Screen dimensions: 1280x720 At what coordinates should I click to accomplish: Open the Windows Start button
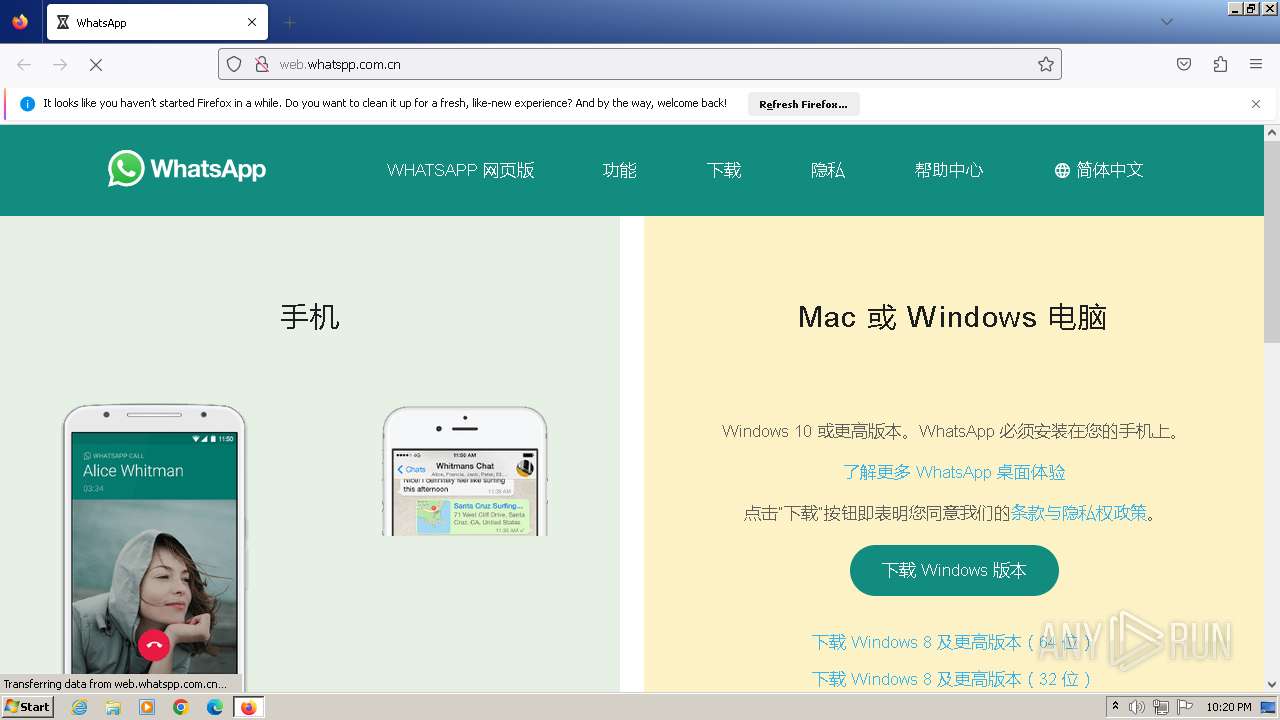click(27, 706)
